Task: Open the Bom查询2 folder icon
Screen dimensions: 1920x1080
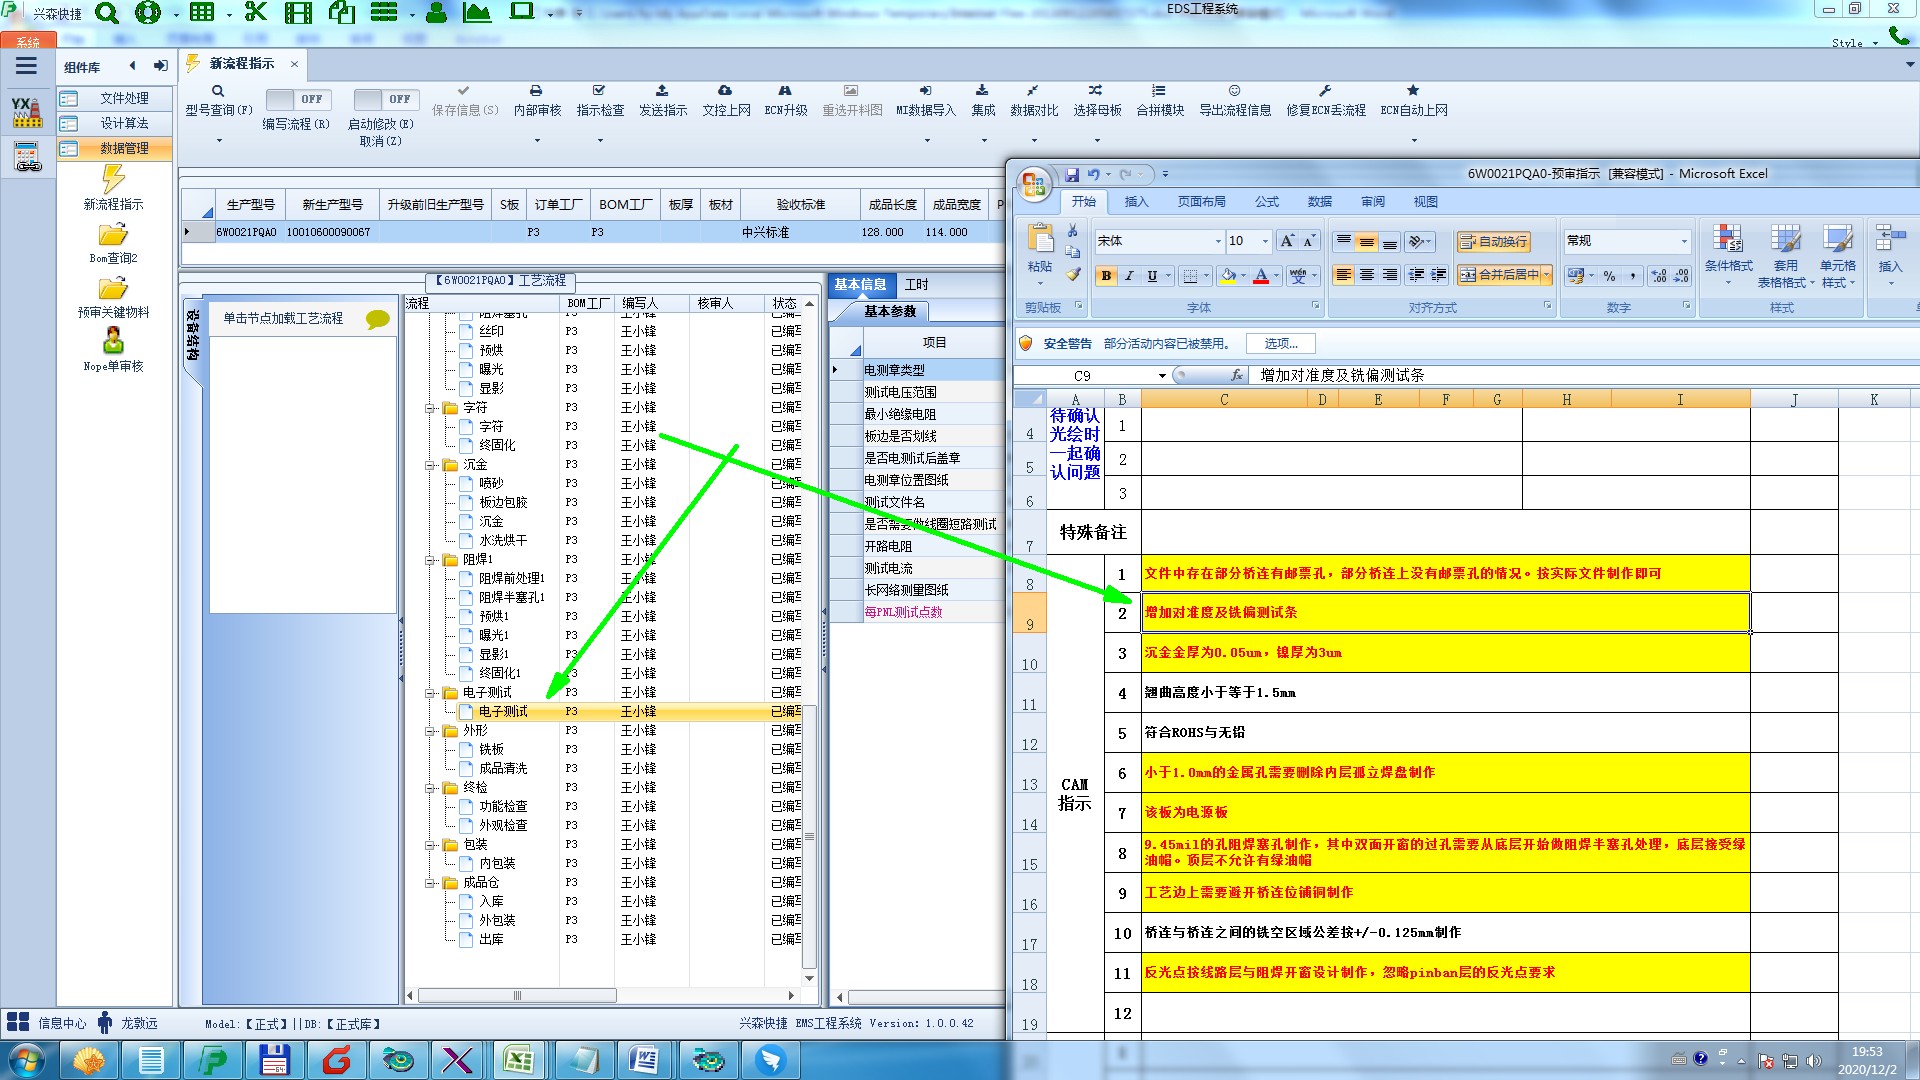Action: point(113,236)
